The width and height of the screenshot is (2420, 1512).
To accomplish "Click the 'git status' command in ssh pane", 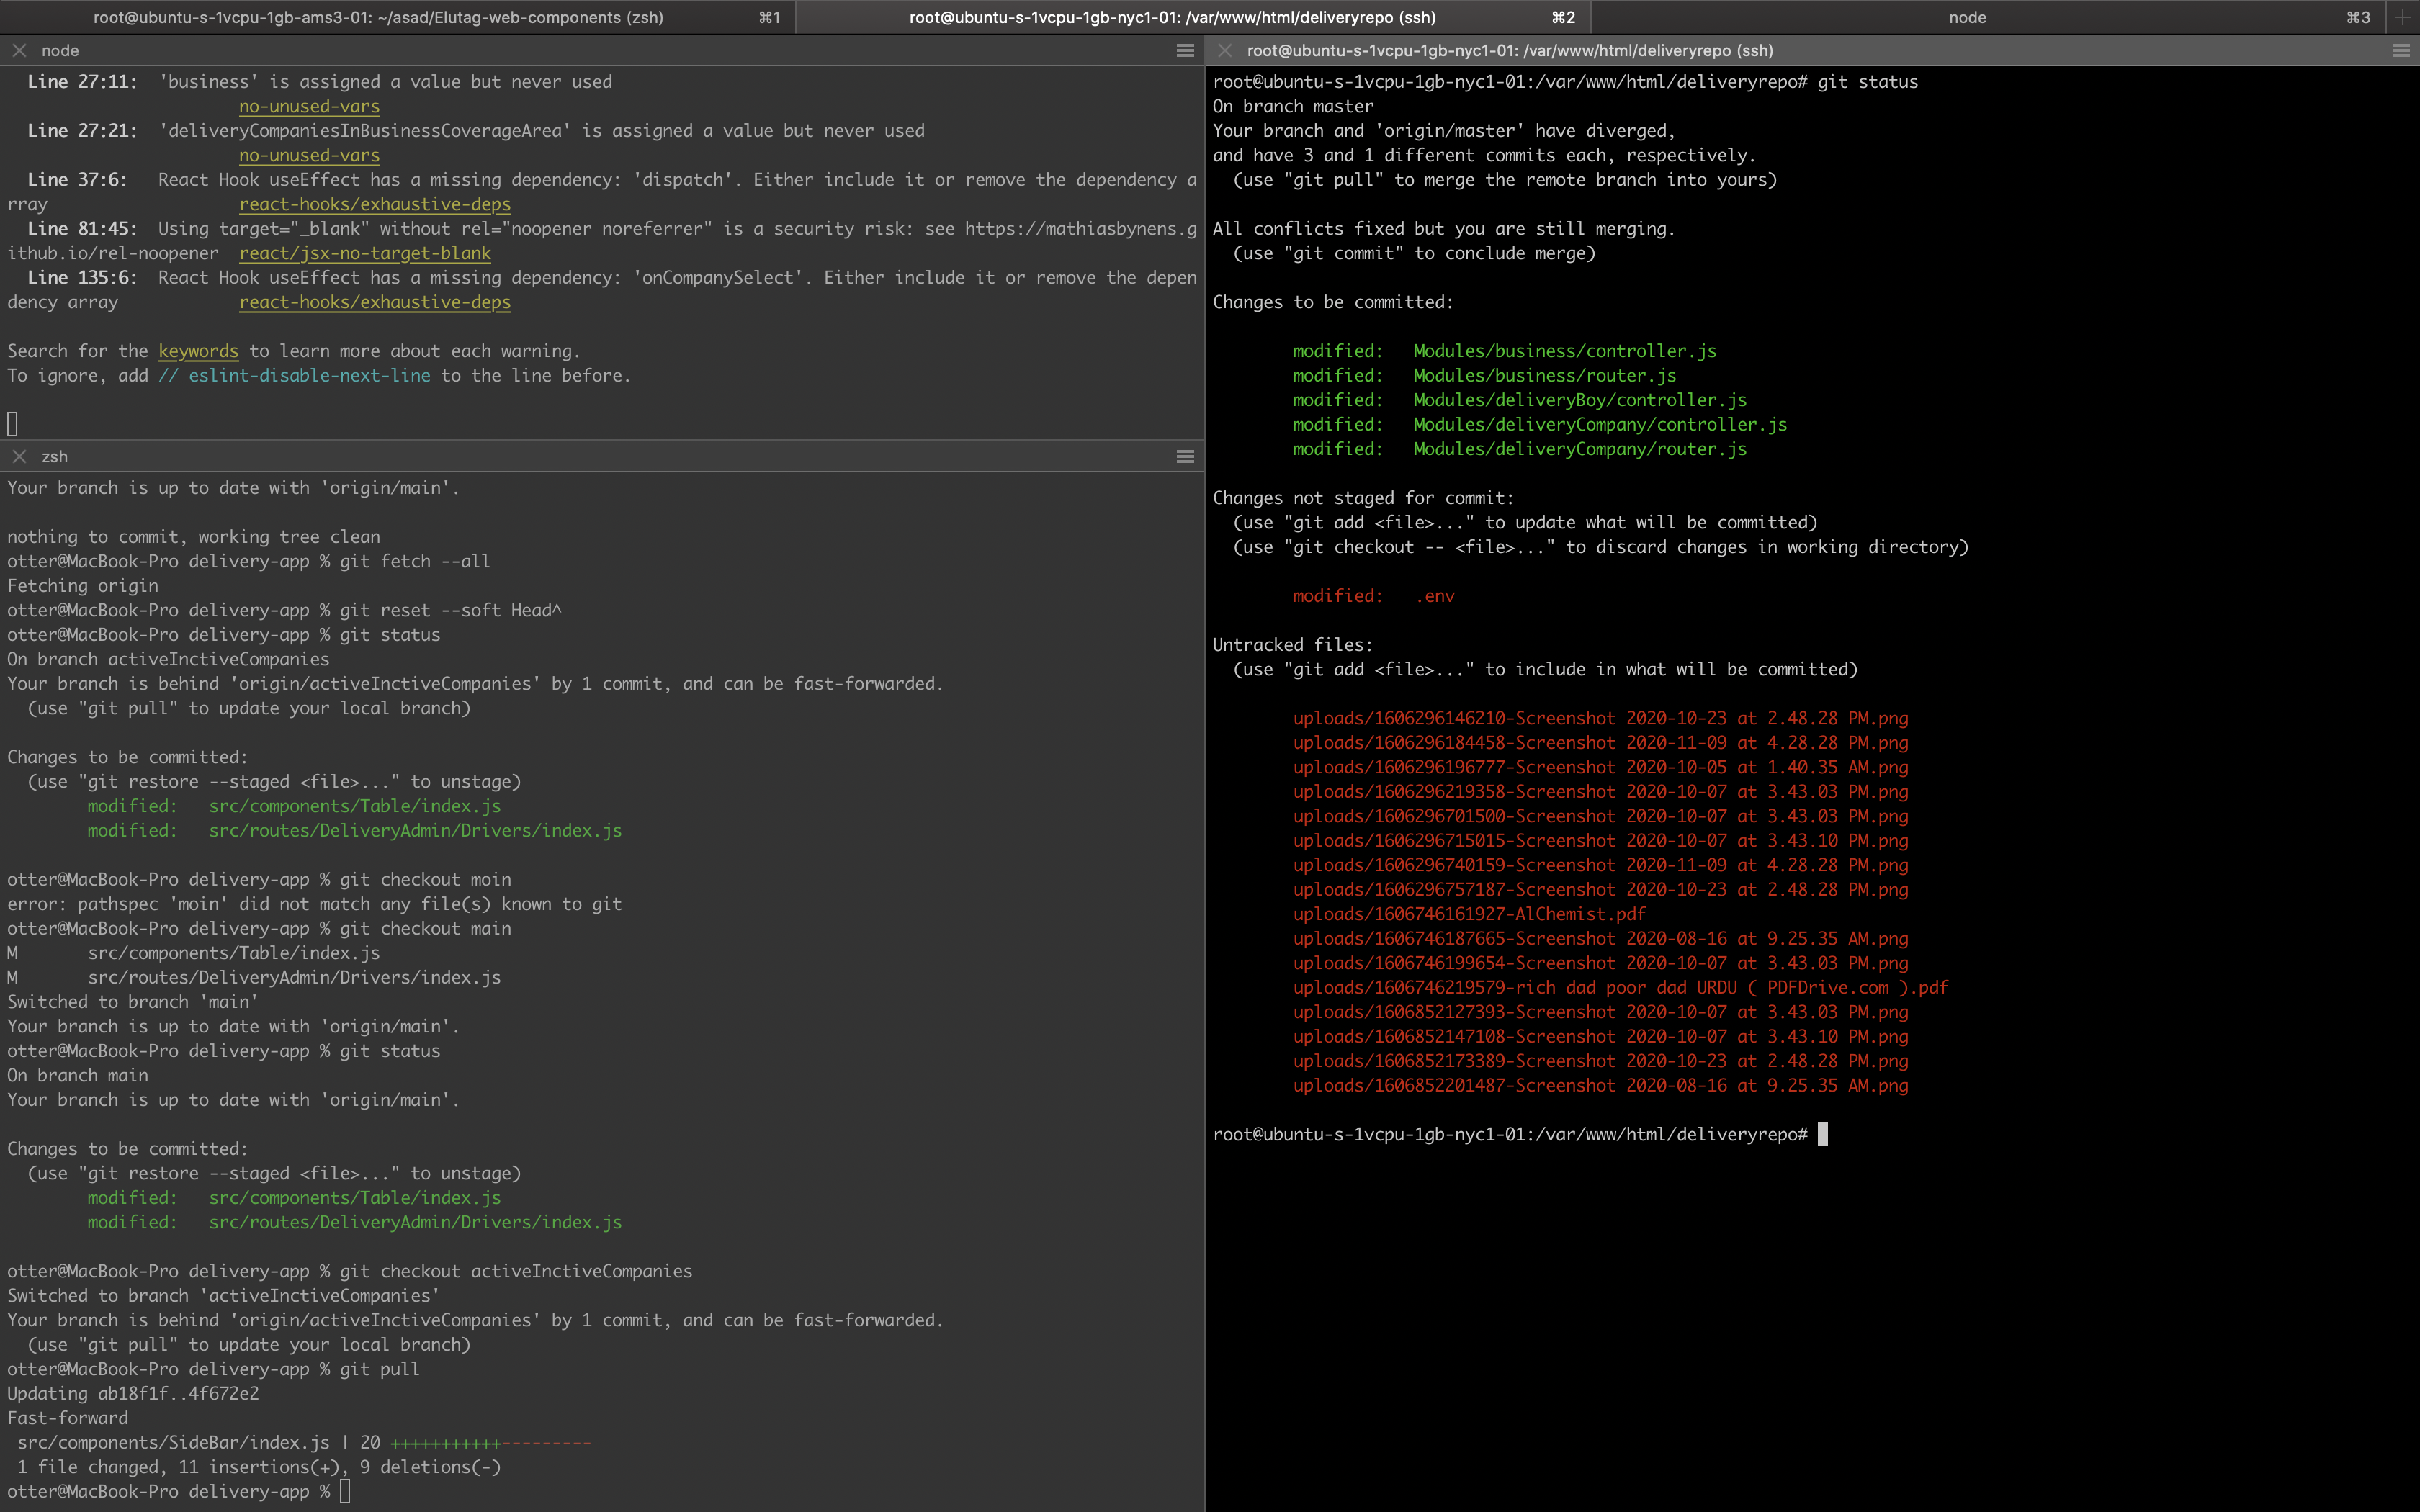I will [x=1867, y=82].
